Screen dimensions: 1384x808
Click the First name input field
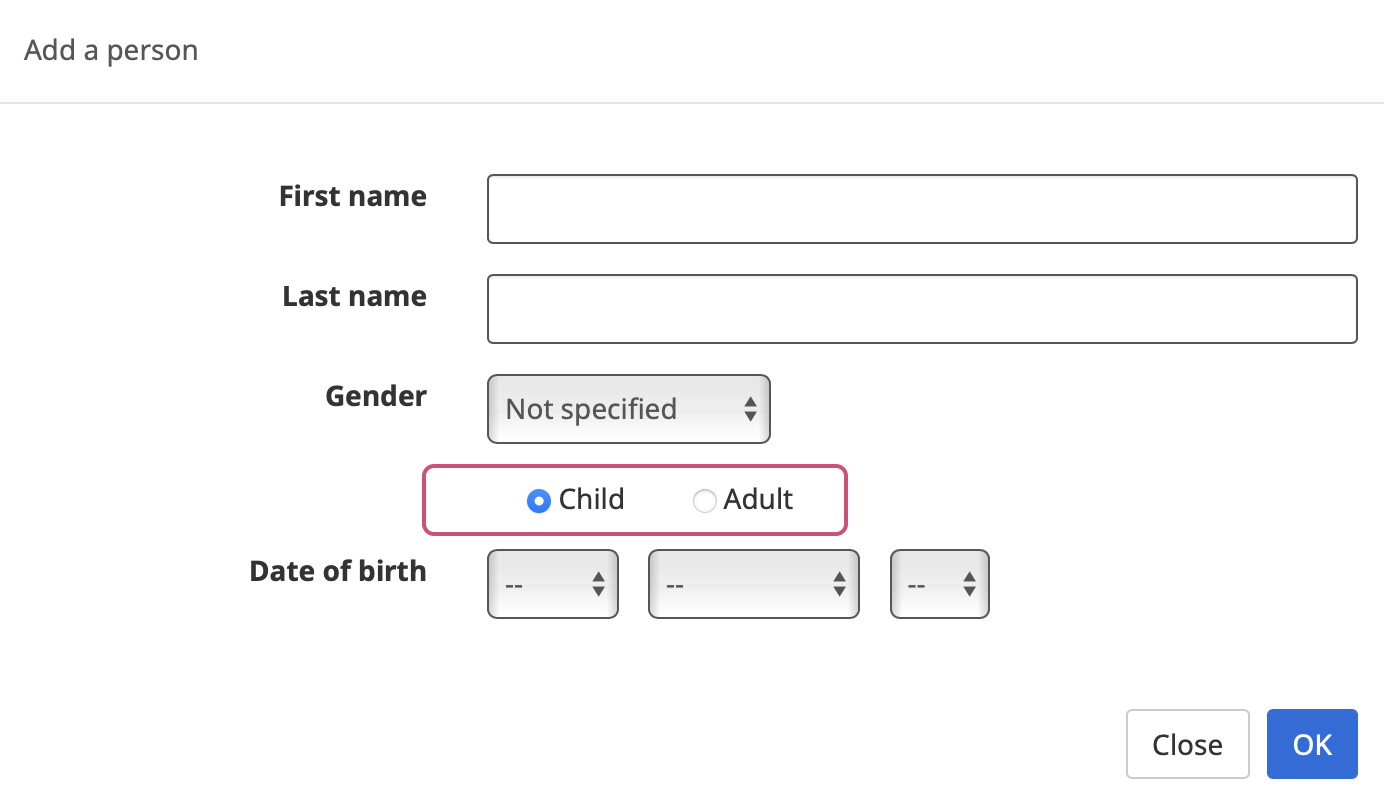point(921,209)
